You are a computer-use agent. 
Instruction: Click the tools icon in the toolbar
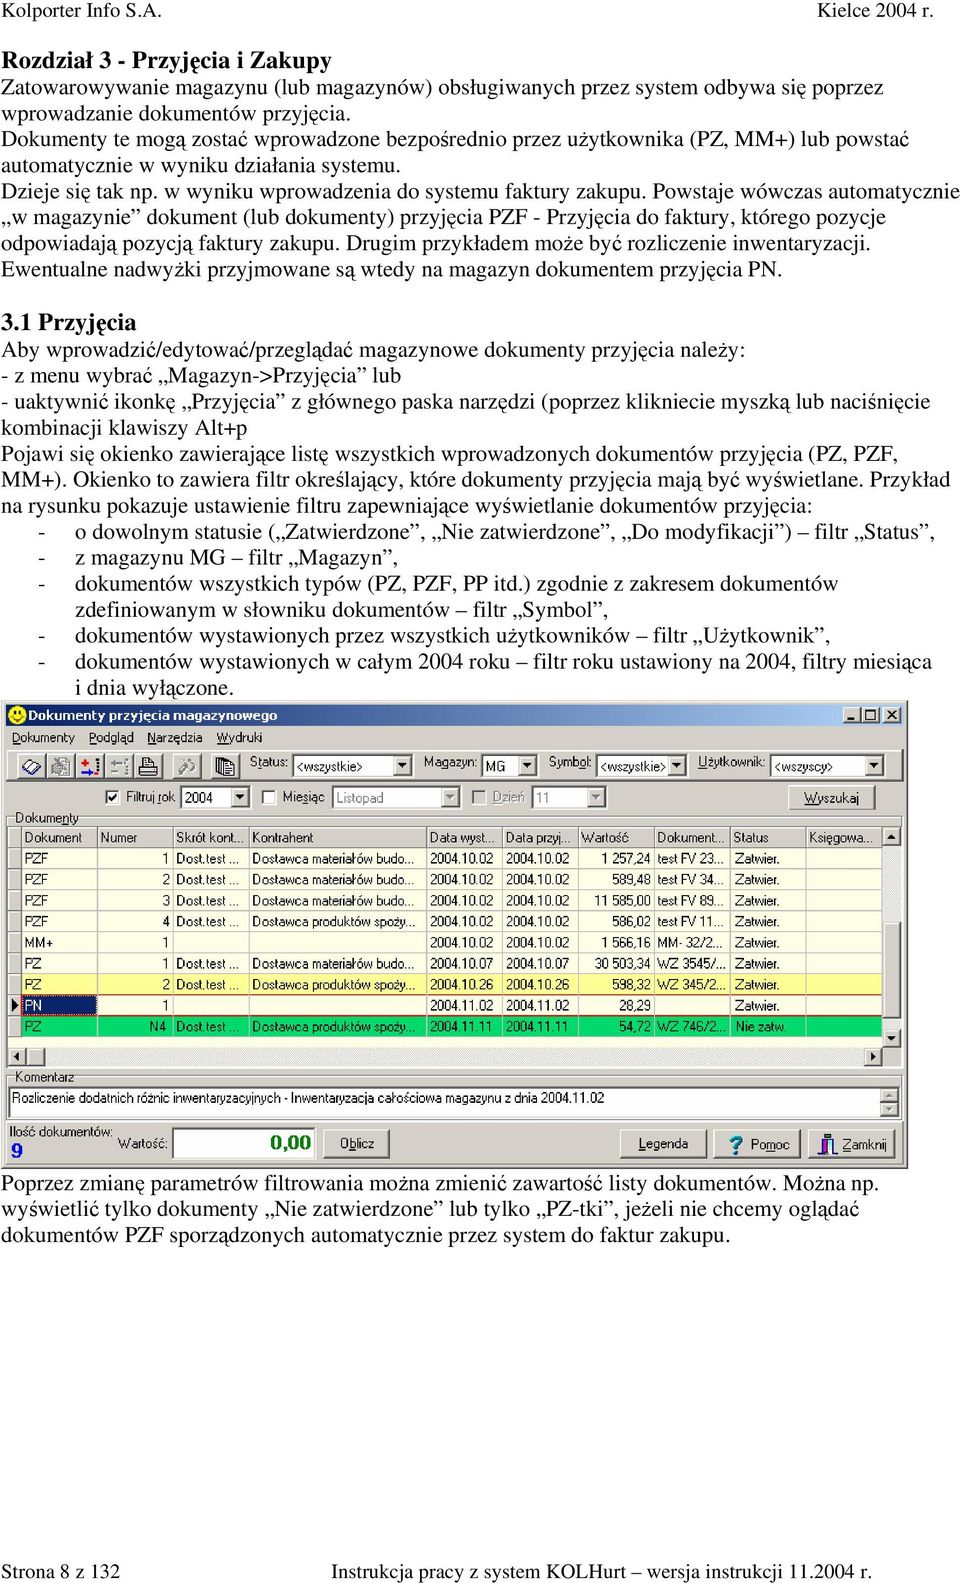coord(186,766)
